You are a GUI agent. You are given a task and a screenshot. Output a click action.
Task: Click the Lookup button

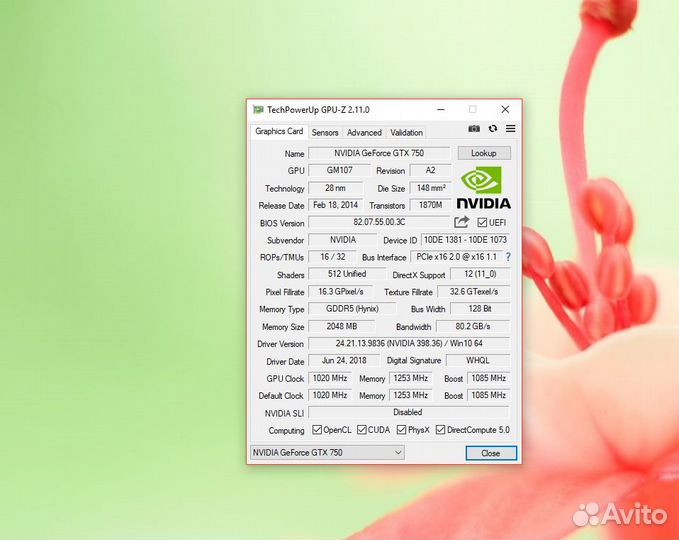(x=484, y=153)
